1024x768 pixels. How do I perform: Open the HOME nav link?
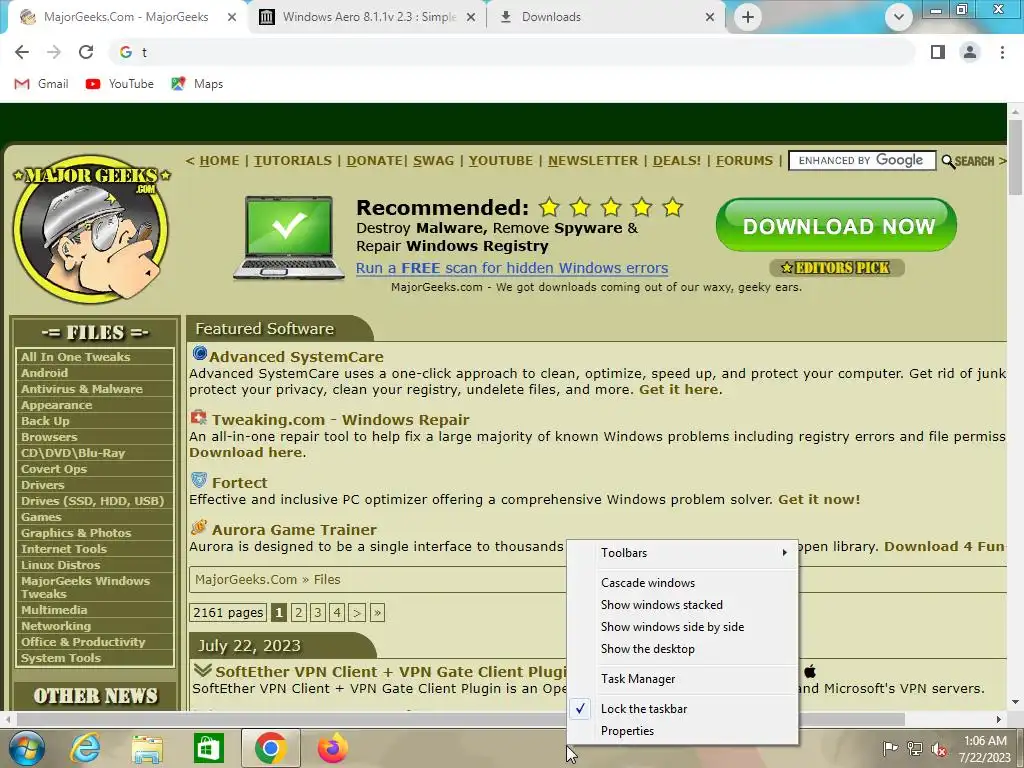click(x=219, y=161)
